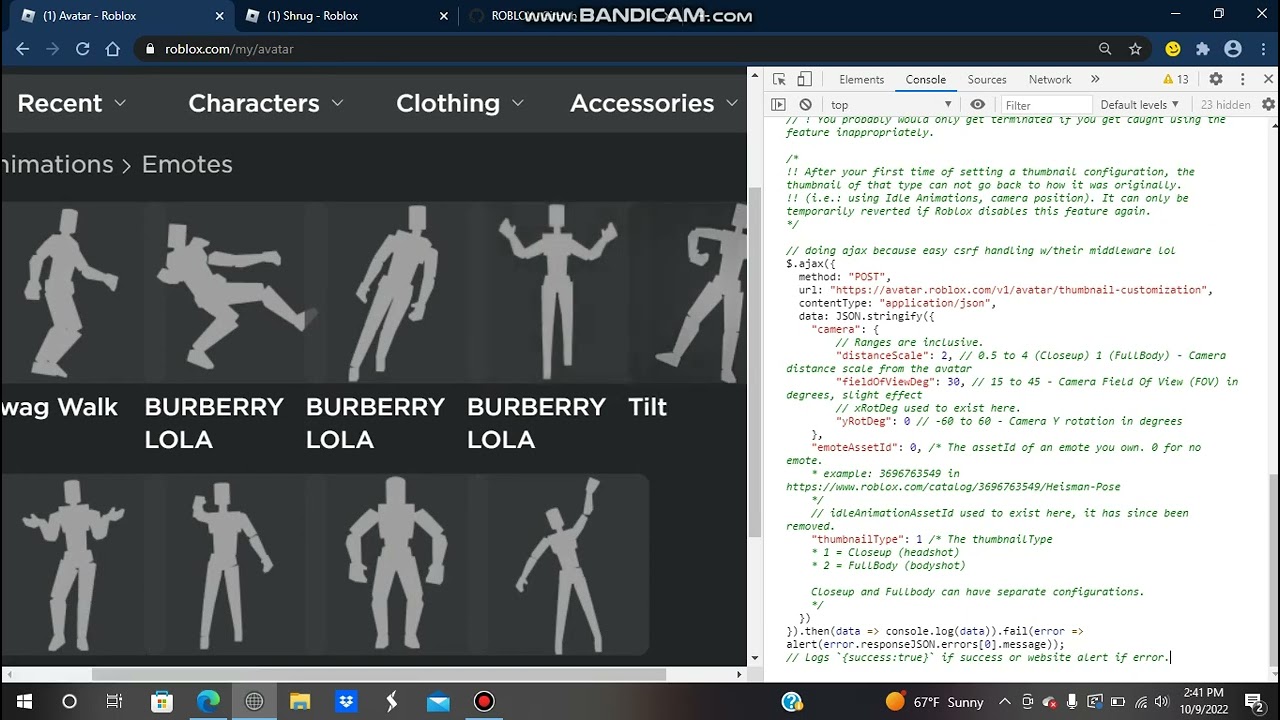Open the browser extensions puzzle menu

pos(1203,49)
